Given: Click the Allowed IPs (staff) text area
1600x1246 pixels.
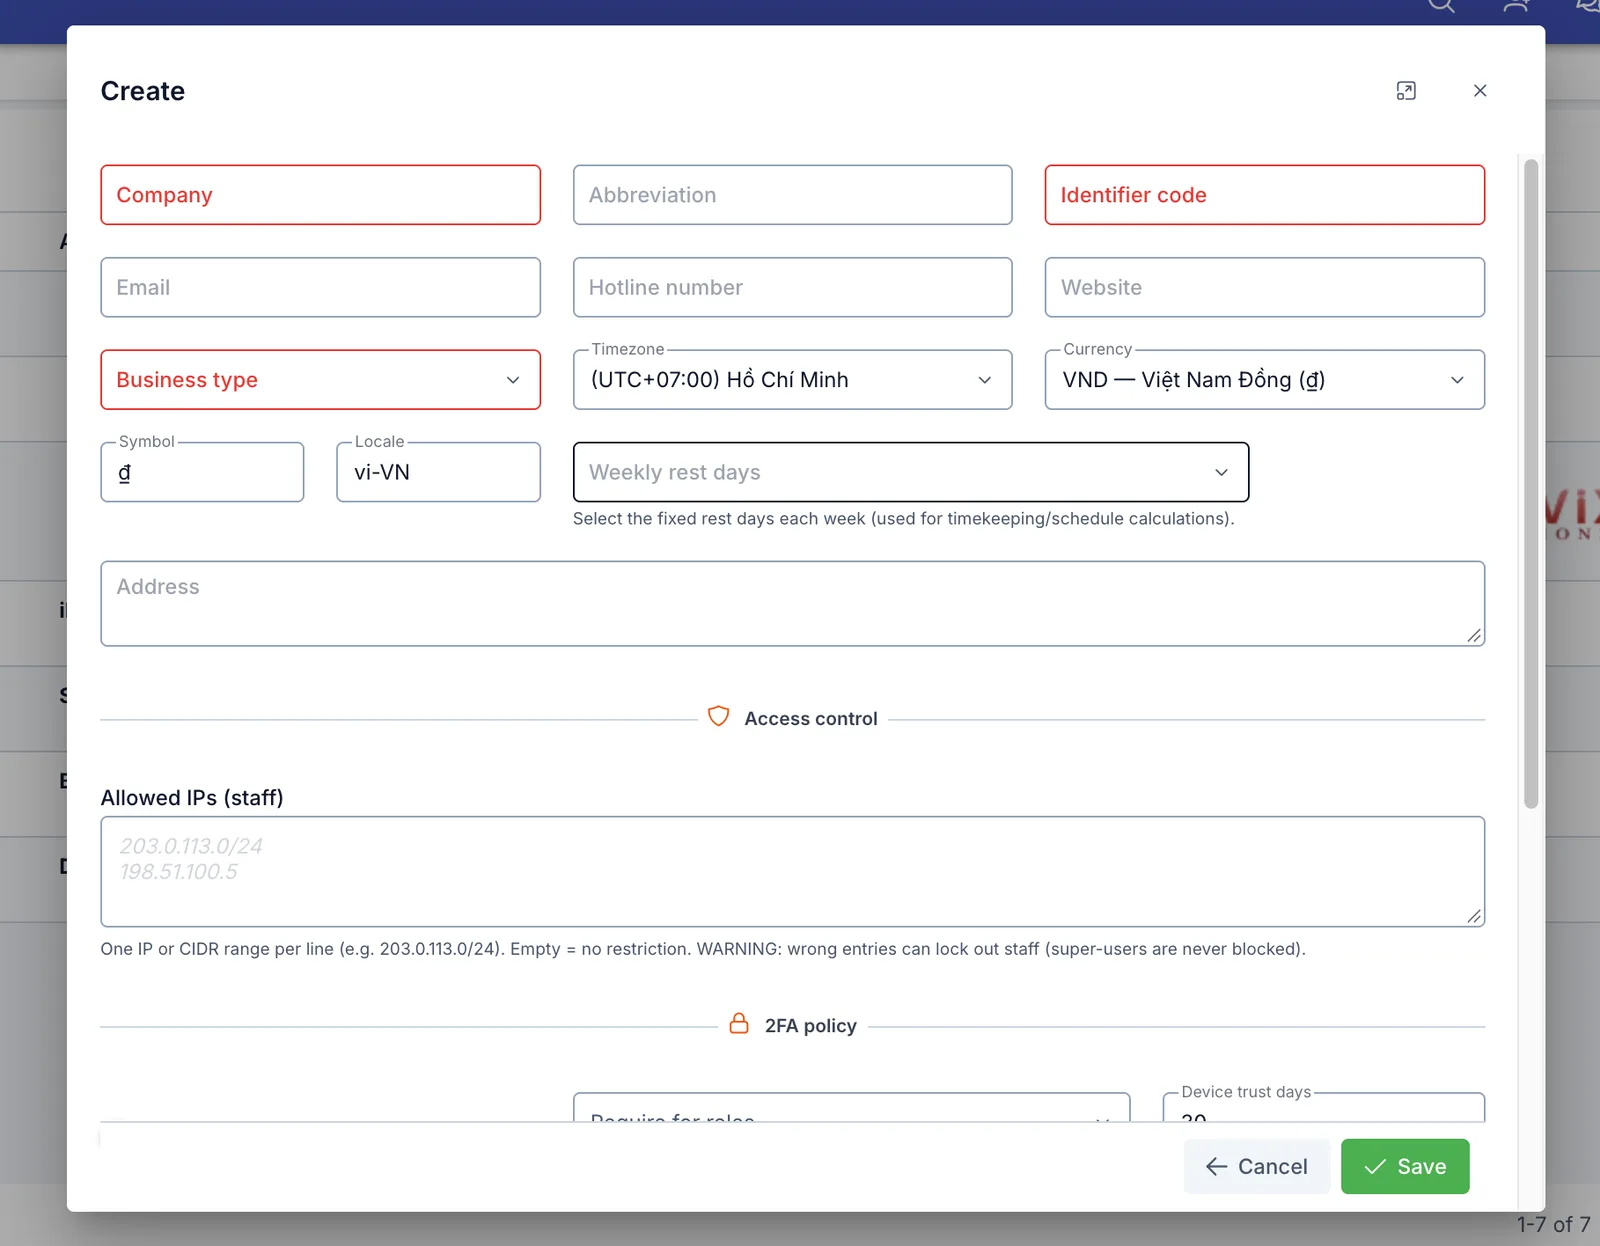Looking at the screenshot, I should click(x=792, y=872).
